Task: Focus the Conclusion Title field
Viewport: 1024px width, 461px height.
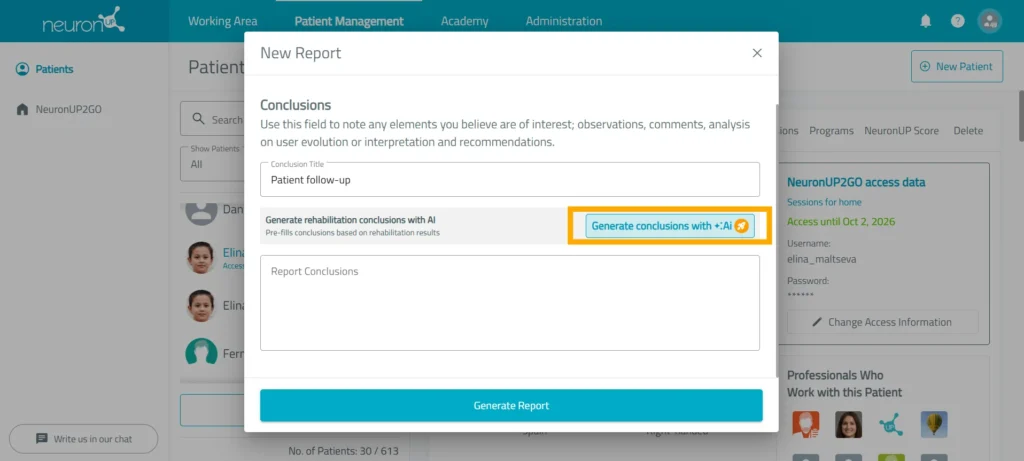Action: (x=510, y=180)
